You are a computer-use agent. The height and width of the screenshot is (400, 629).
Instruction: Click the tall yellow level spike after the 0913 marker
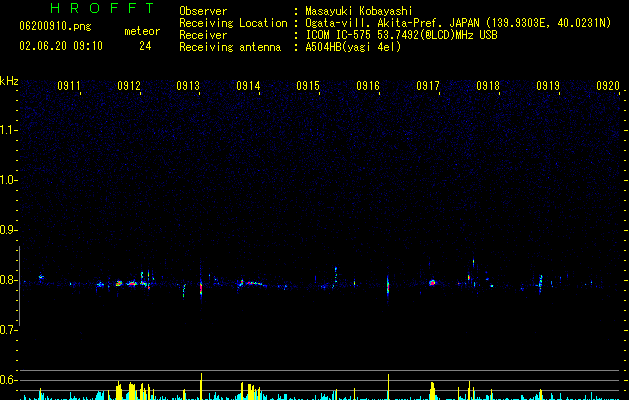tap(201, 386)
